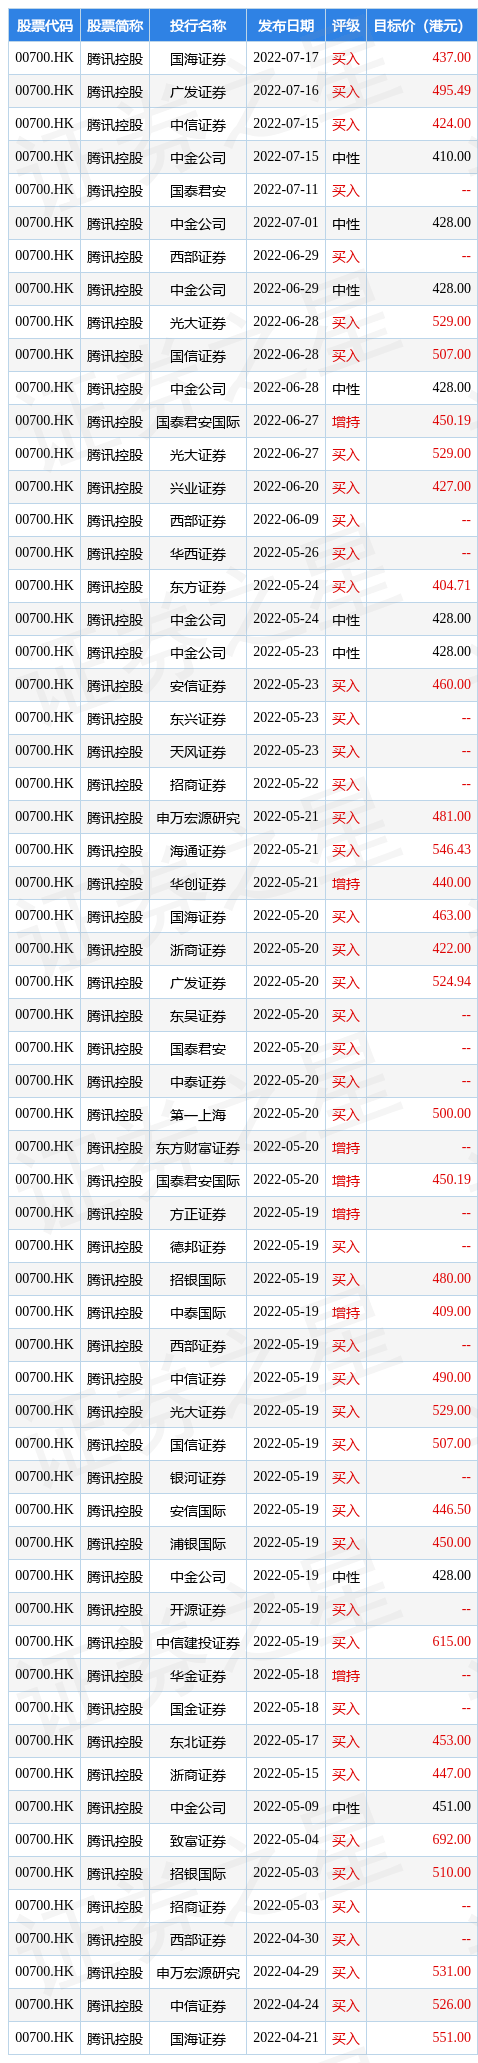Click the 浦银国际 broker name
This screenshot has width=478, height=2063.
click(198, 1543)
